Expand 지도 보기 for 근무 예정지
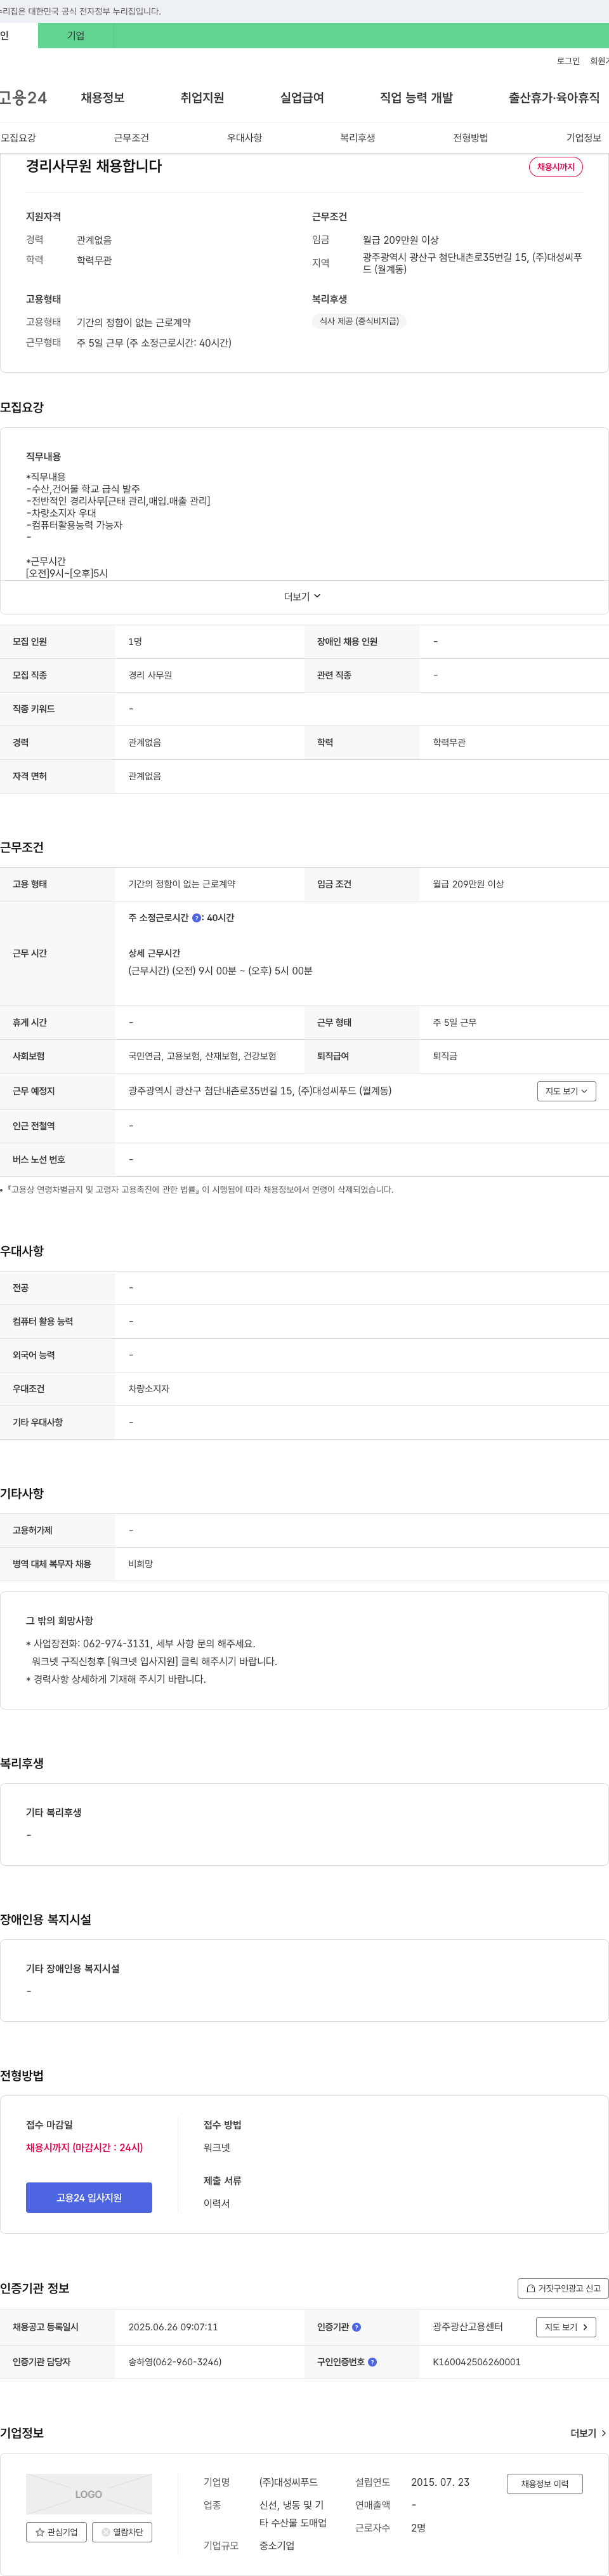 pos(566,1091)
